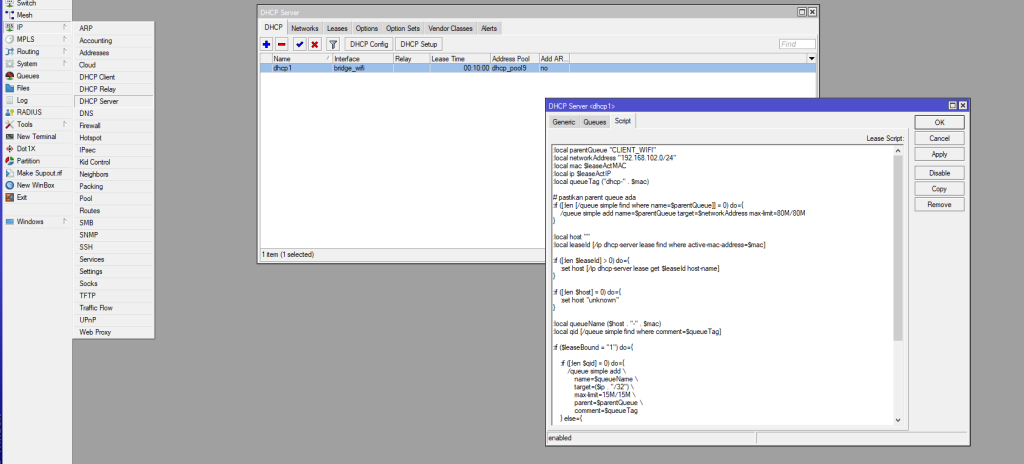1024x464 pixels.
Task: Switch to the Alerts tab
Action: pyautogui.click(x=488, y=29)
